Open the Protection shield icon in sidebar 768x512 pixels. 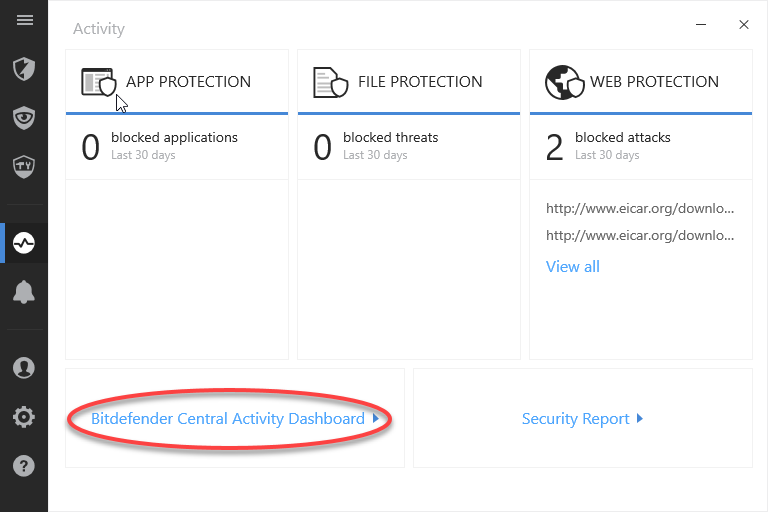24,69
